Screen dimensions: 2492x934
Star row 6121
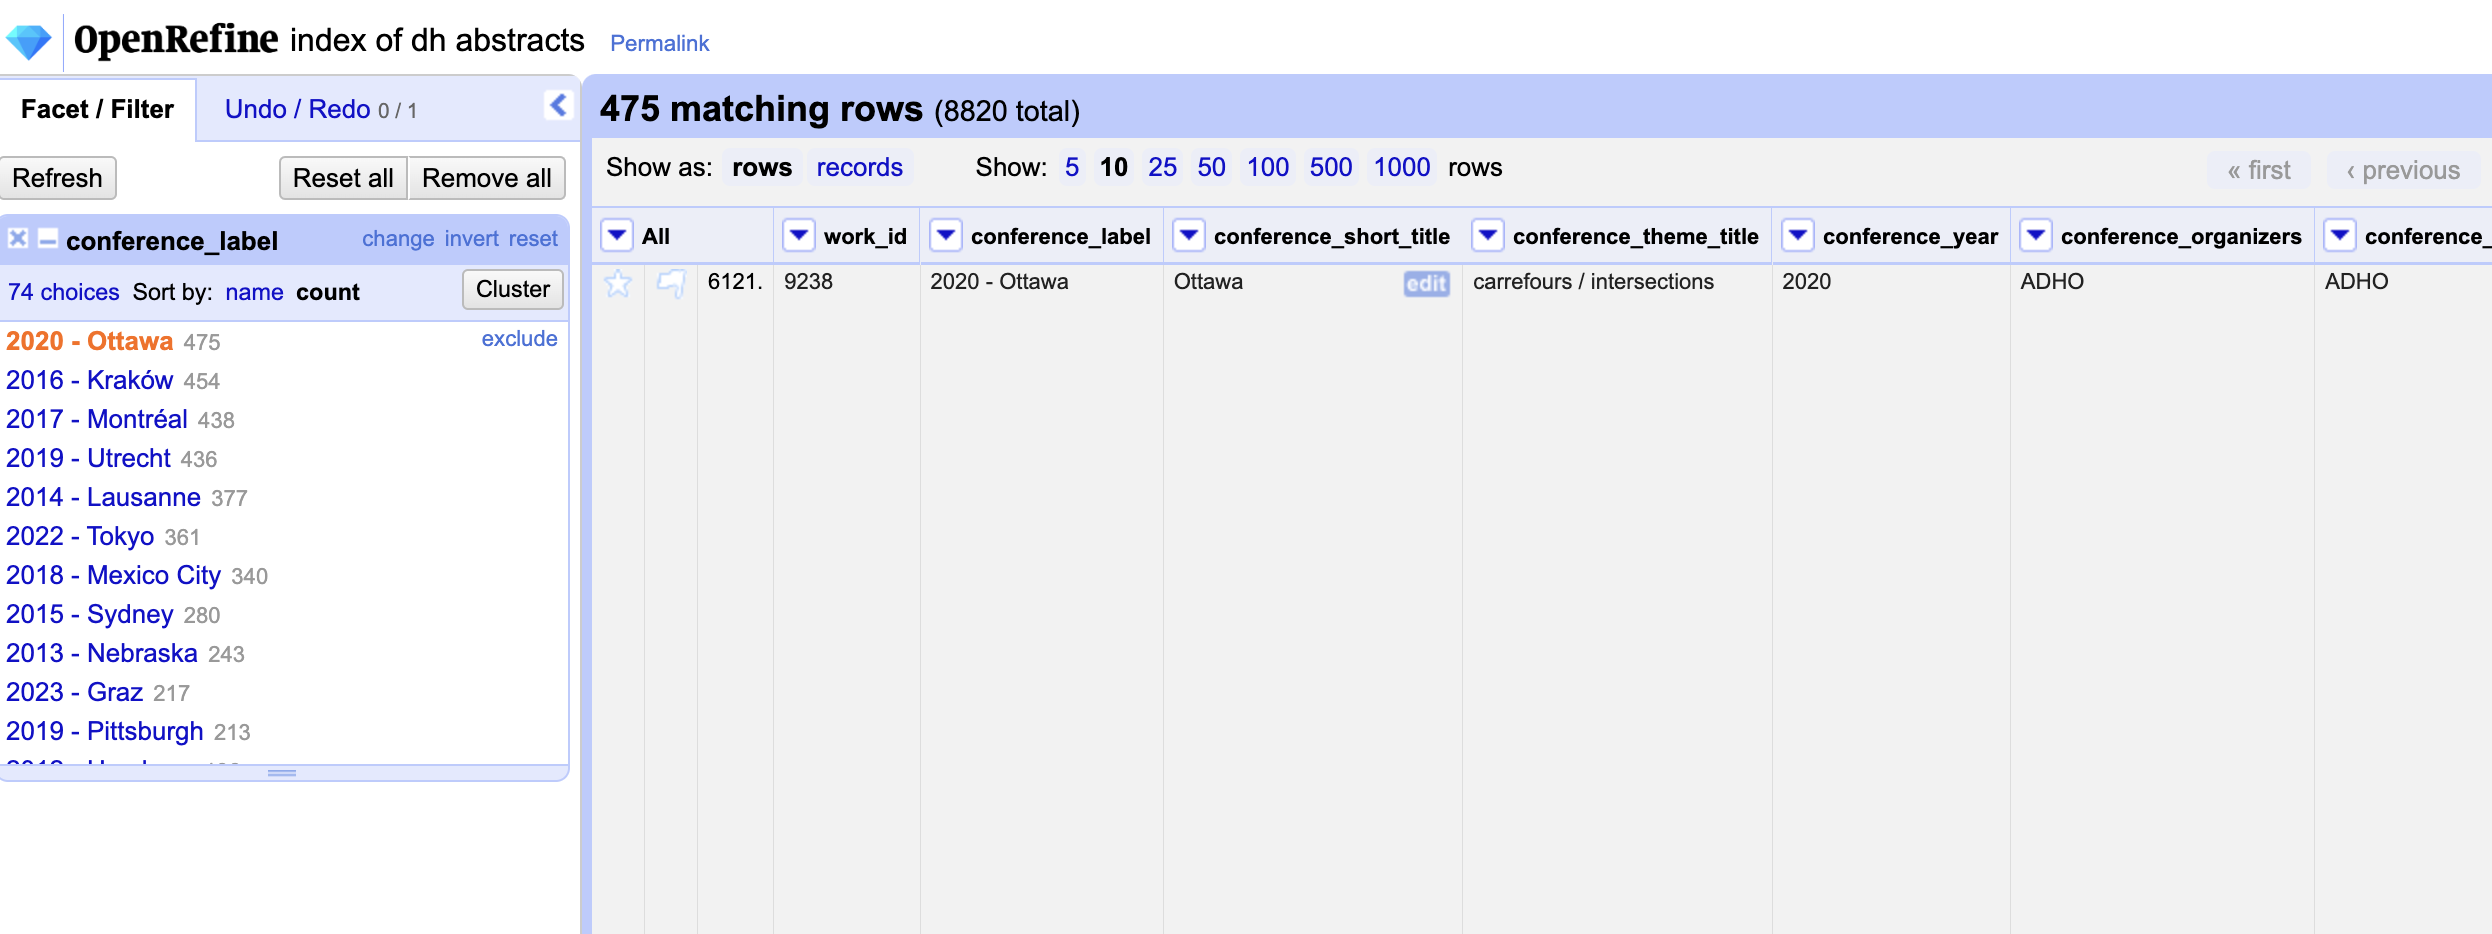[618, 284]
